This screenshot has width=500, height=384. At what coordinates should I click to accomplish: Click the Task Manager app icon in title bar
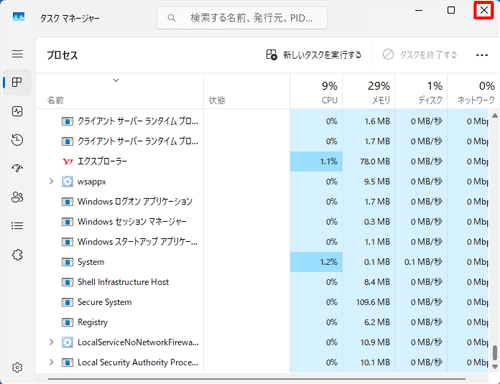[x=19, y=17]
